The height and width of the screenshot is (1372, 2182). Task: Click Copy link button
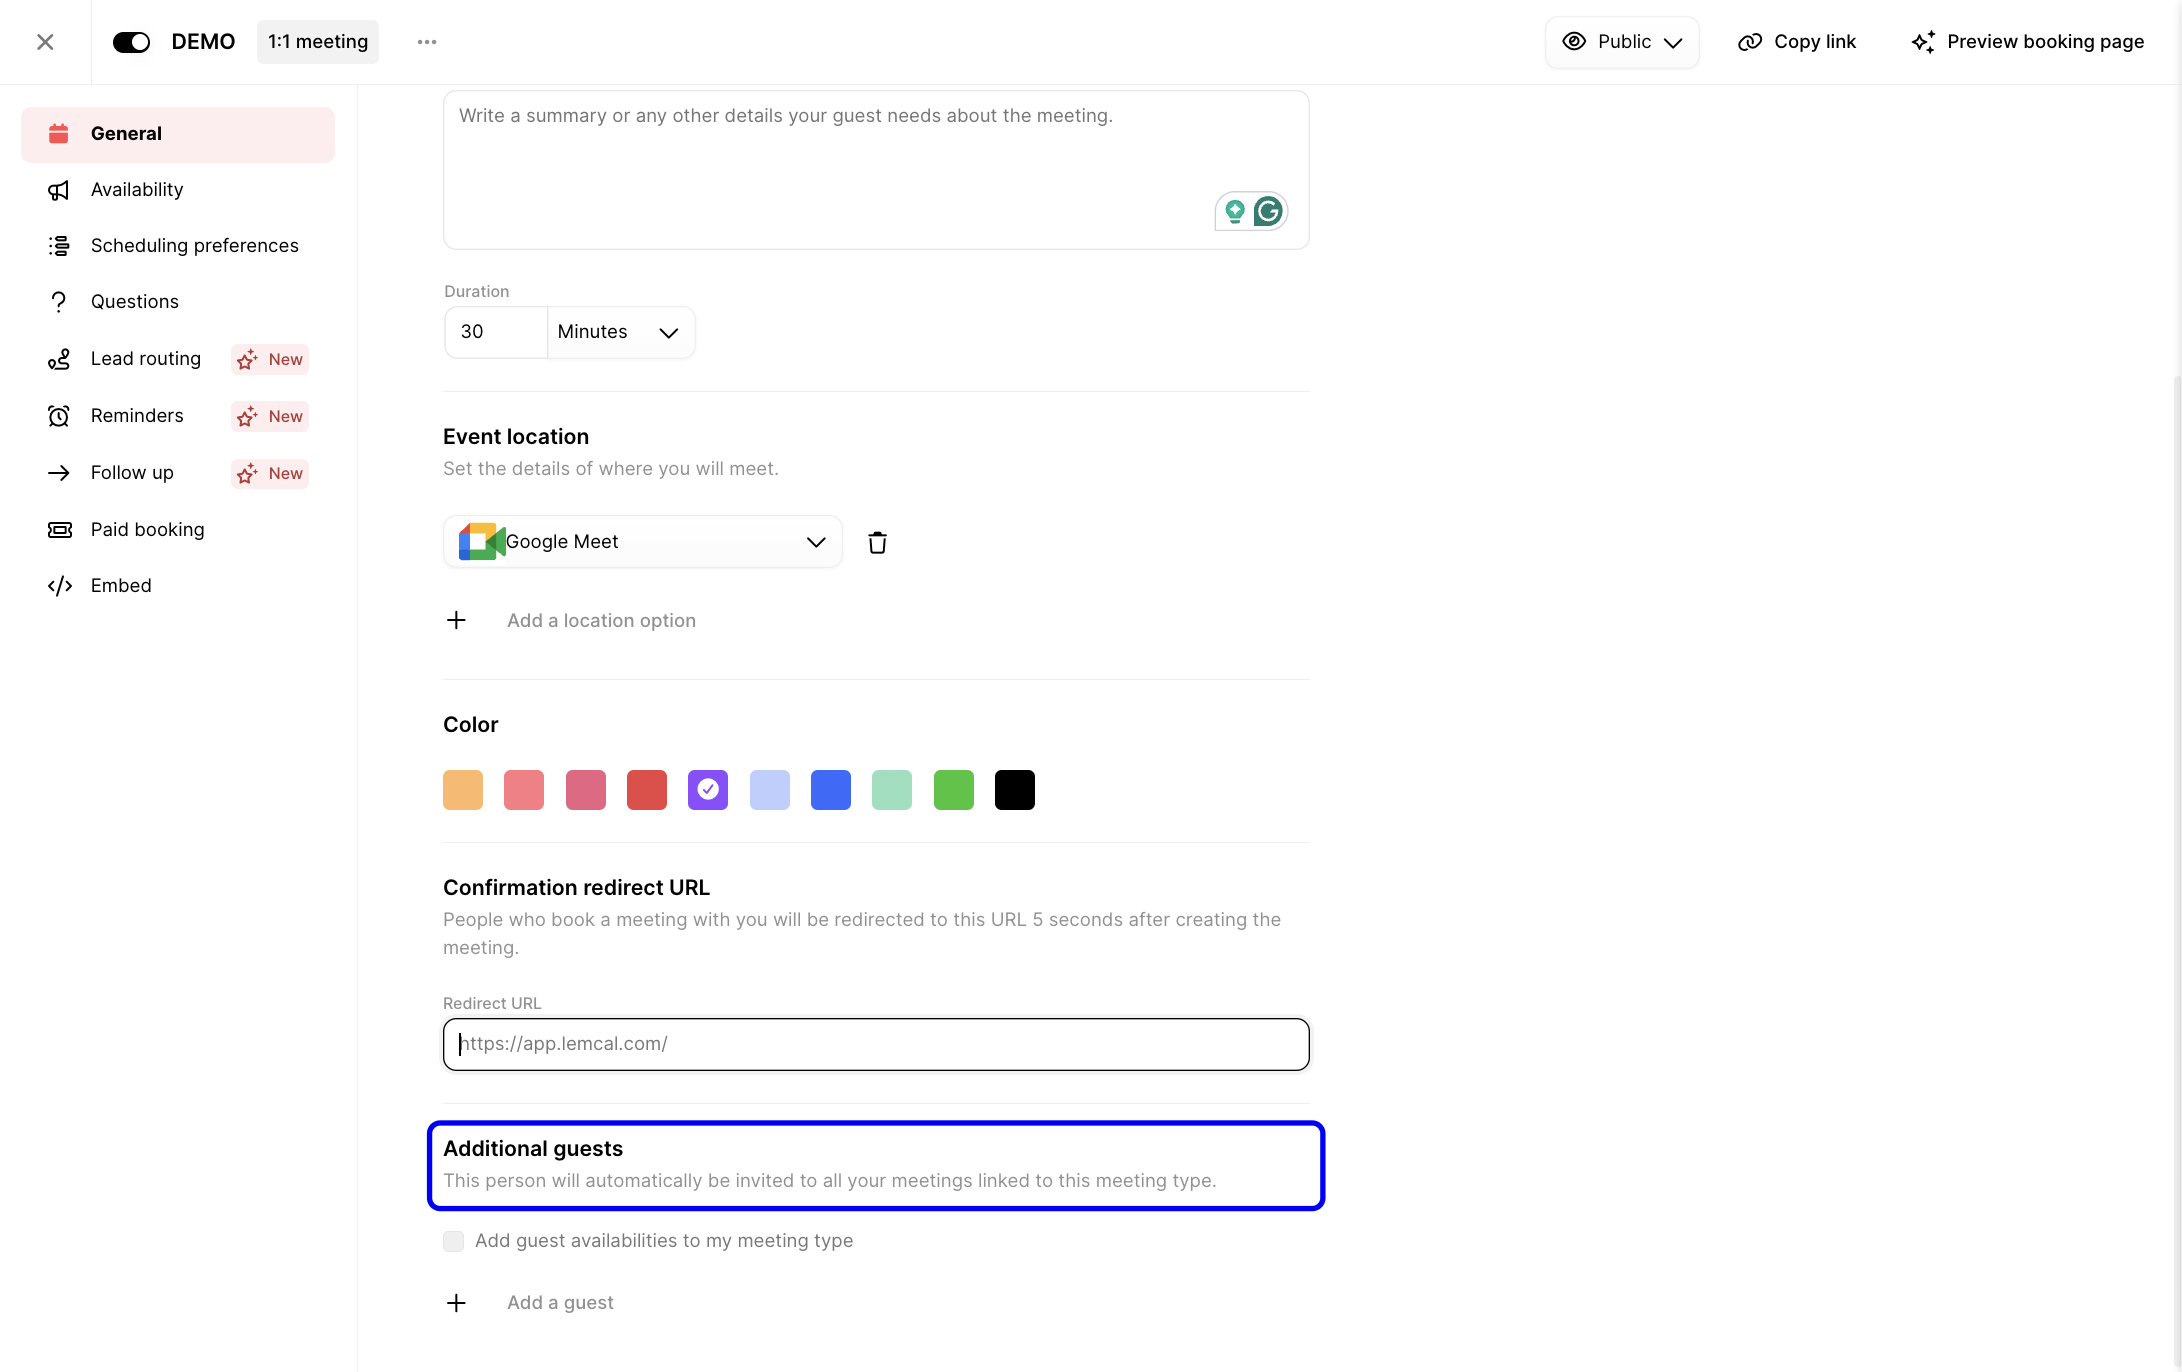pyautogui.click(x=1797, y=42)
